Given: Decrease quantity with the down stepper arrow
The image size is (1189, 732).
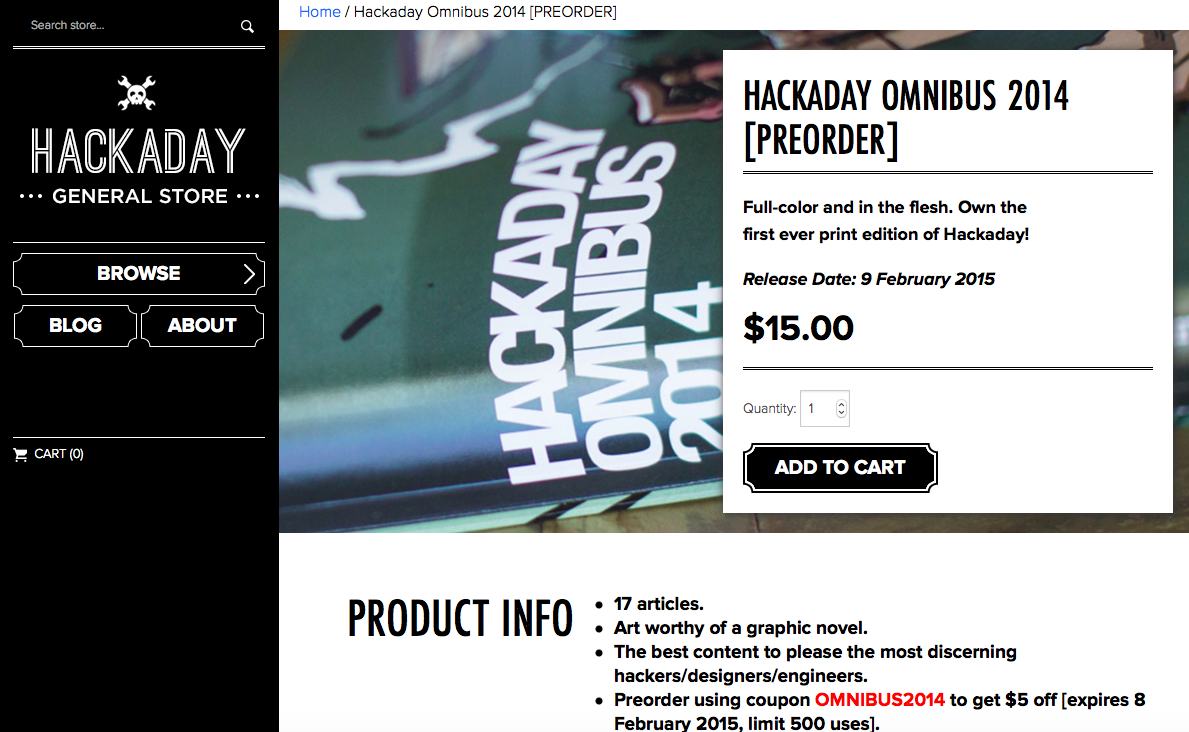Looking at the screenshot, I should (x=841, y=413).
